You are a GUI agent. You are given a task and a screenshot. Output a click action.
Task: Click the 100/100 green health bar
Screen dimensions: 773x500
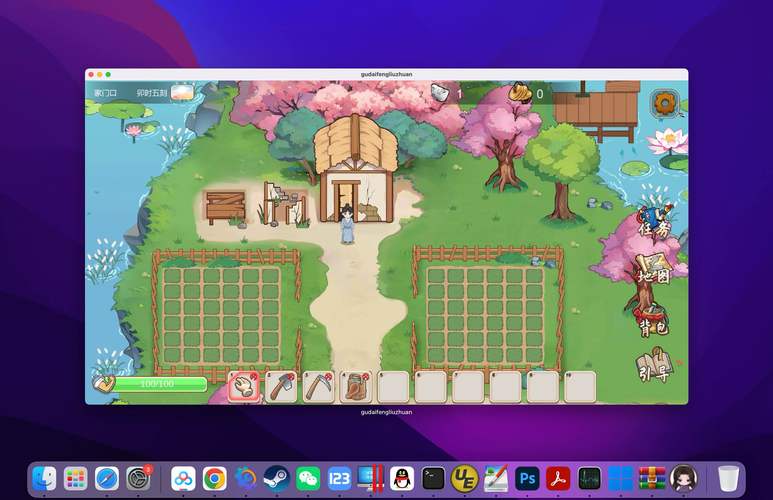pyautogui.click(x=160, y=383)
